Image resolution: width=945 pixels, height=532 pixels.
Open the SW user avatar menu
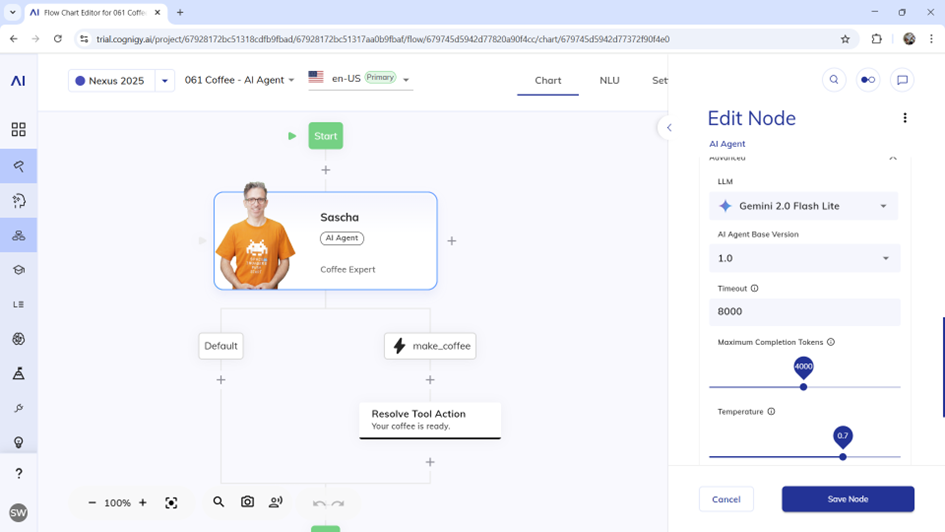pos(18,513)
